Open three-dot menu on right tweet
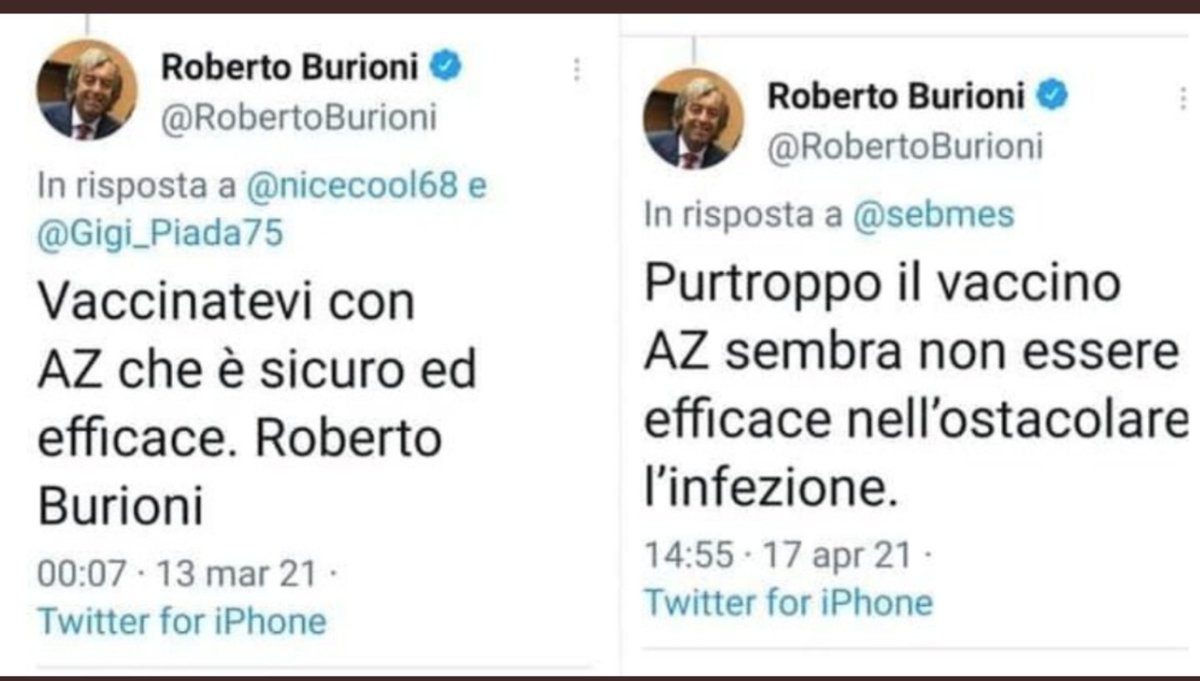 1183,97
